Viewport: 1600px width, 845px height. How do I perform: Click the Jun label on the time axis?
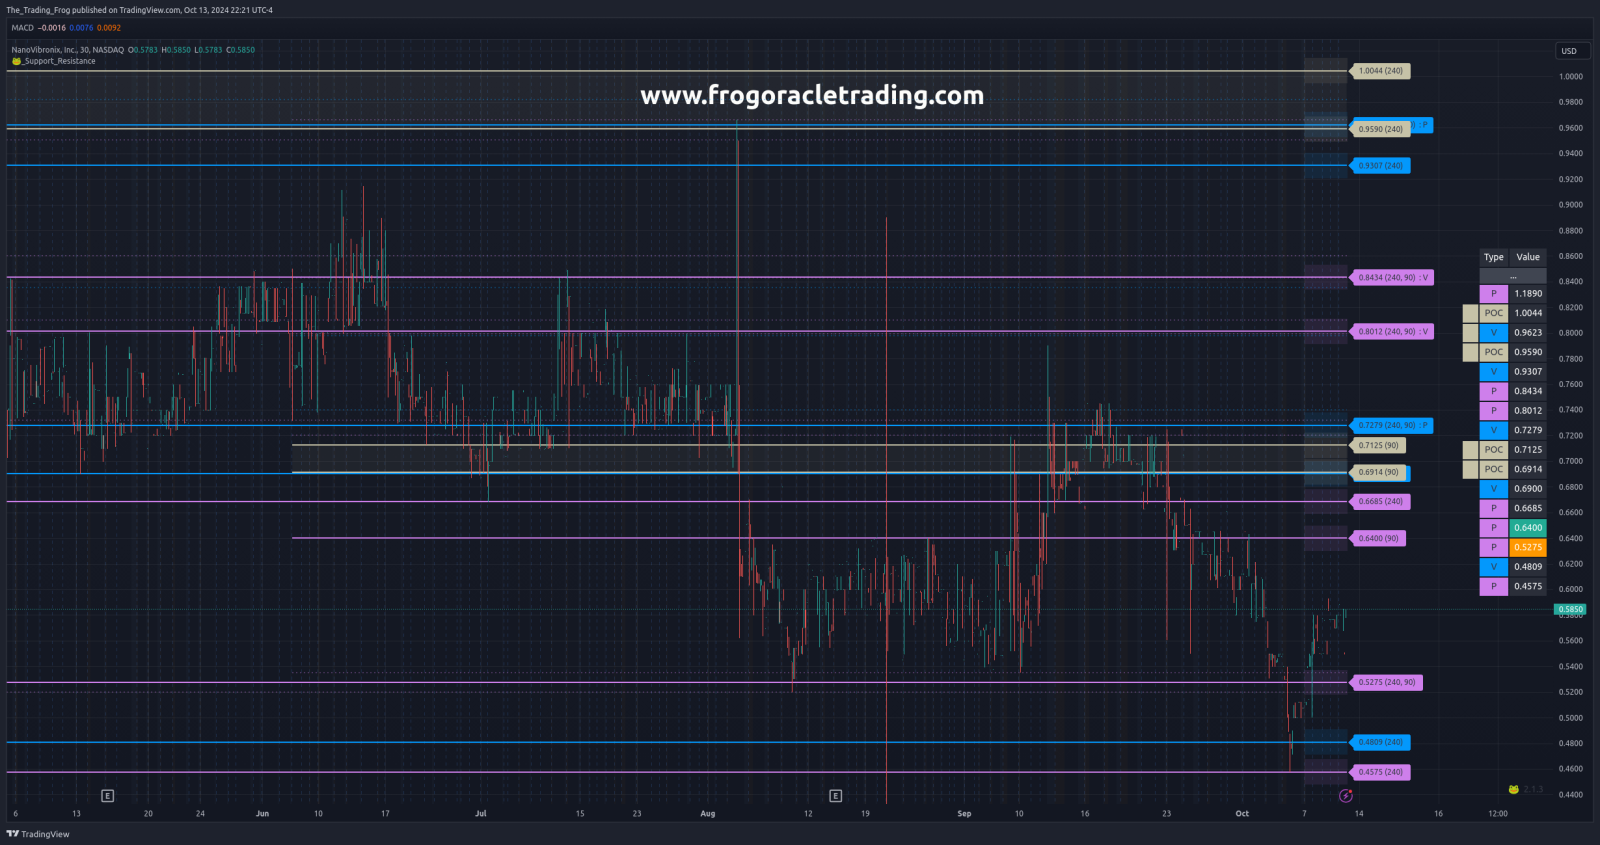[262, 814]
